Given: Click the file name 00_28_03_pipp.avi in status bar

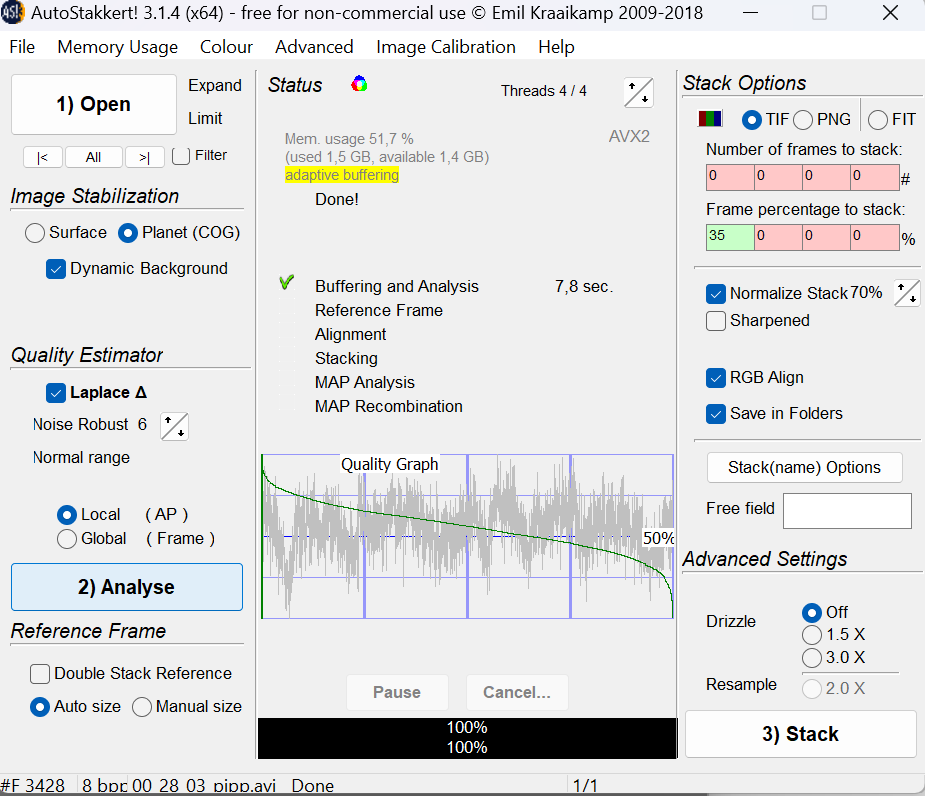Looking at the screenshot, I should click(x=204, y=786).
